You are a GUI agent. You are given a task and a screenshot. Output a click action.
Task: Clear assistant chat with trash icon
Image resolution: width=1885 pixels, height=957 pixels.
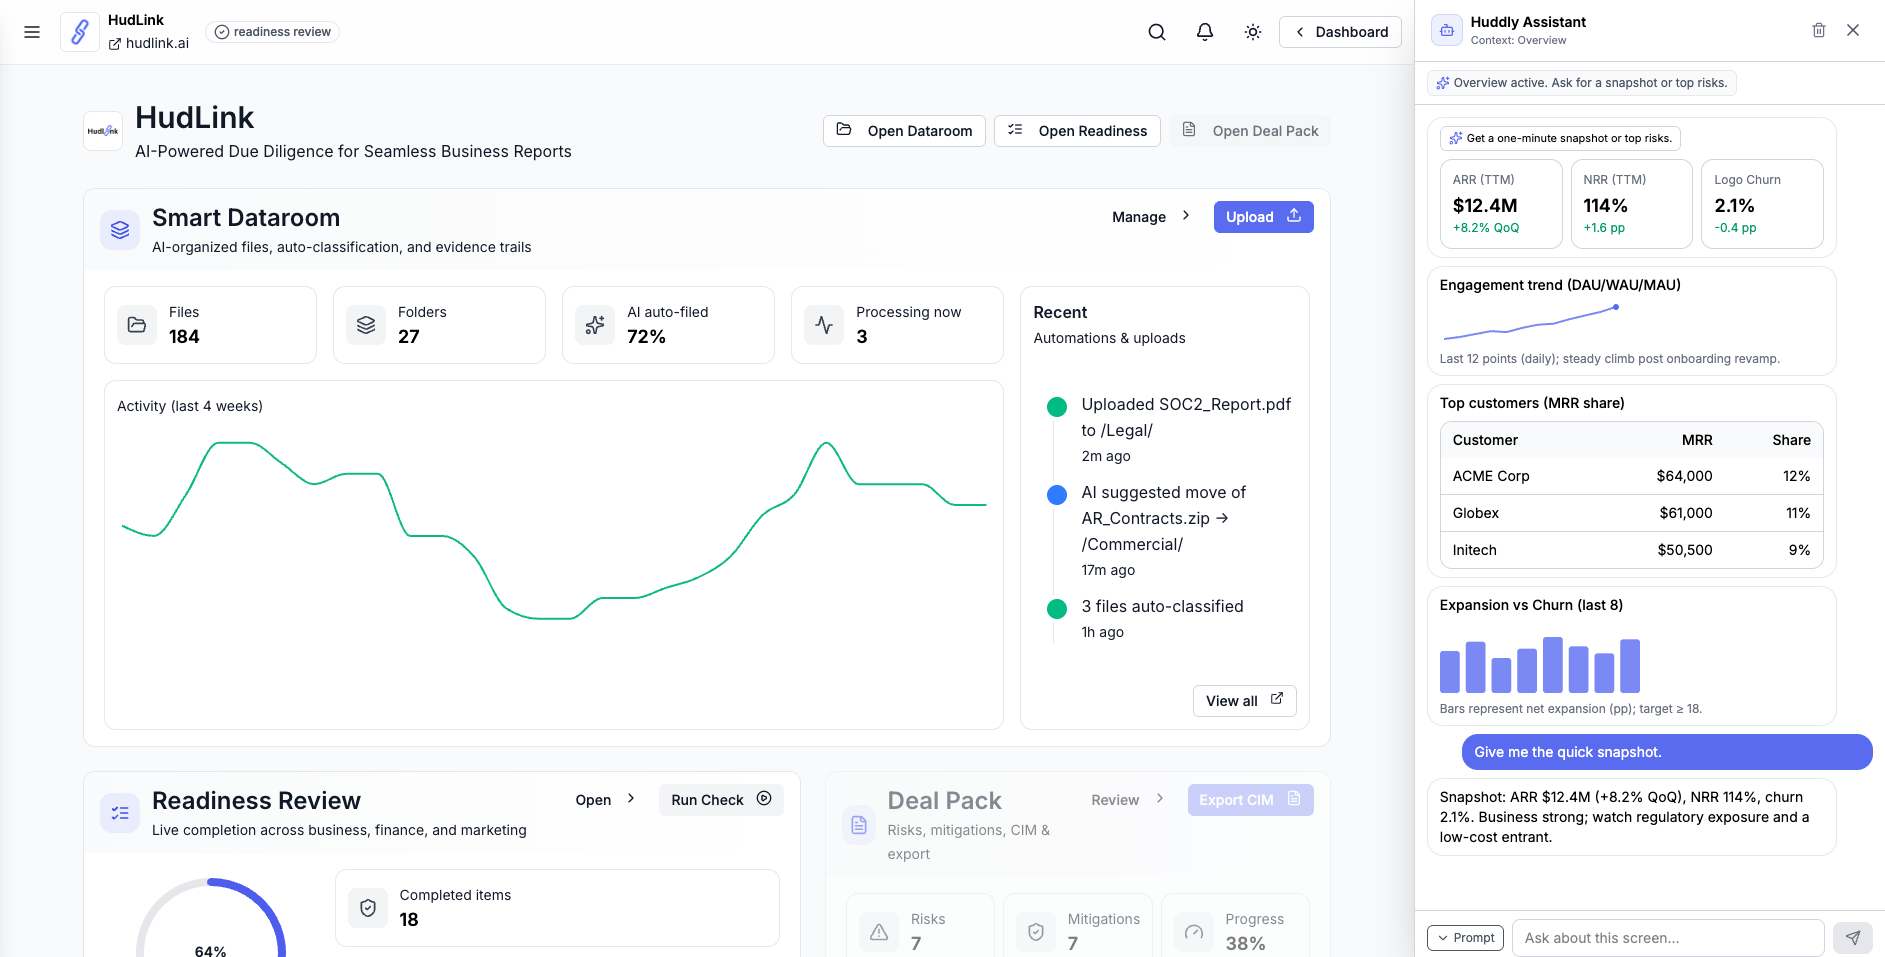point(1819,30)
